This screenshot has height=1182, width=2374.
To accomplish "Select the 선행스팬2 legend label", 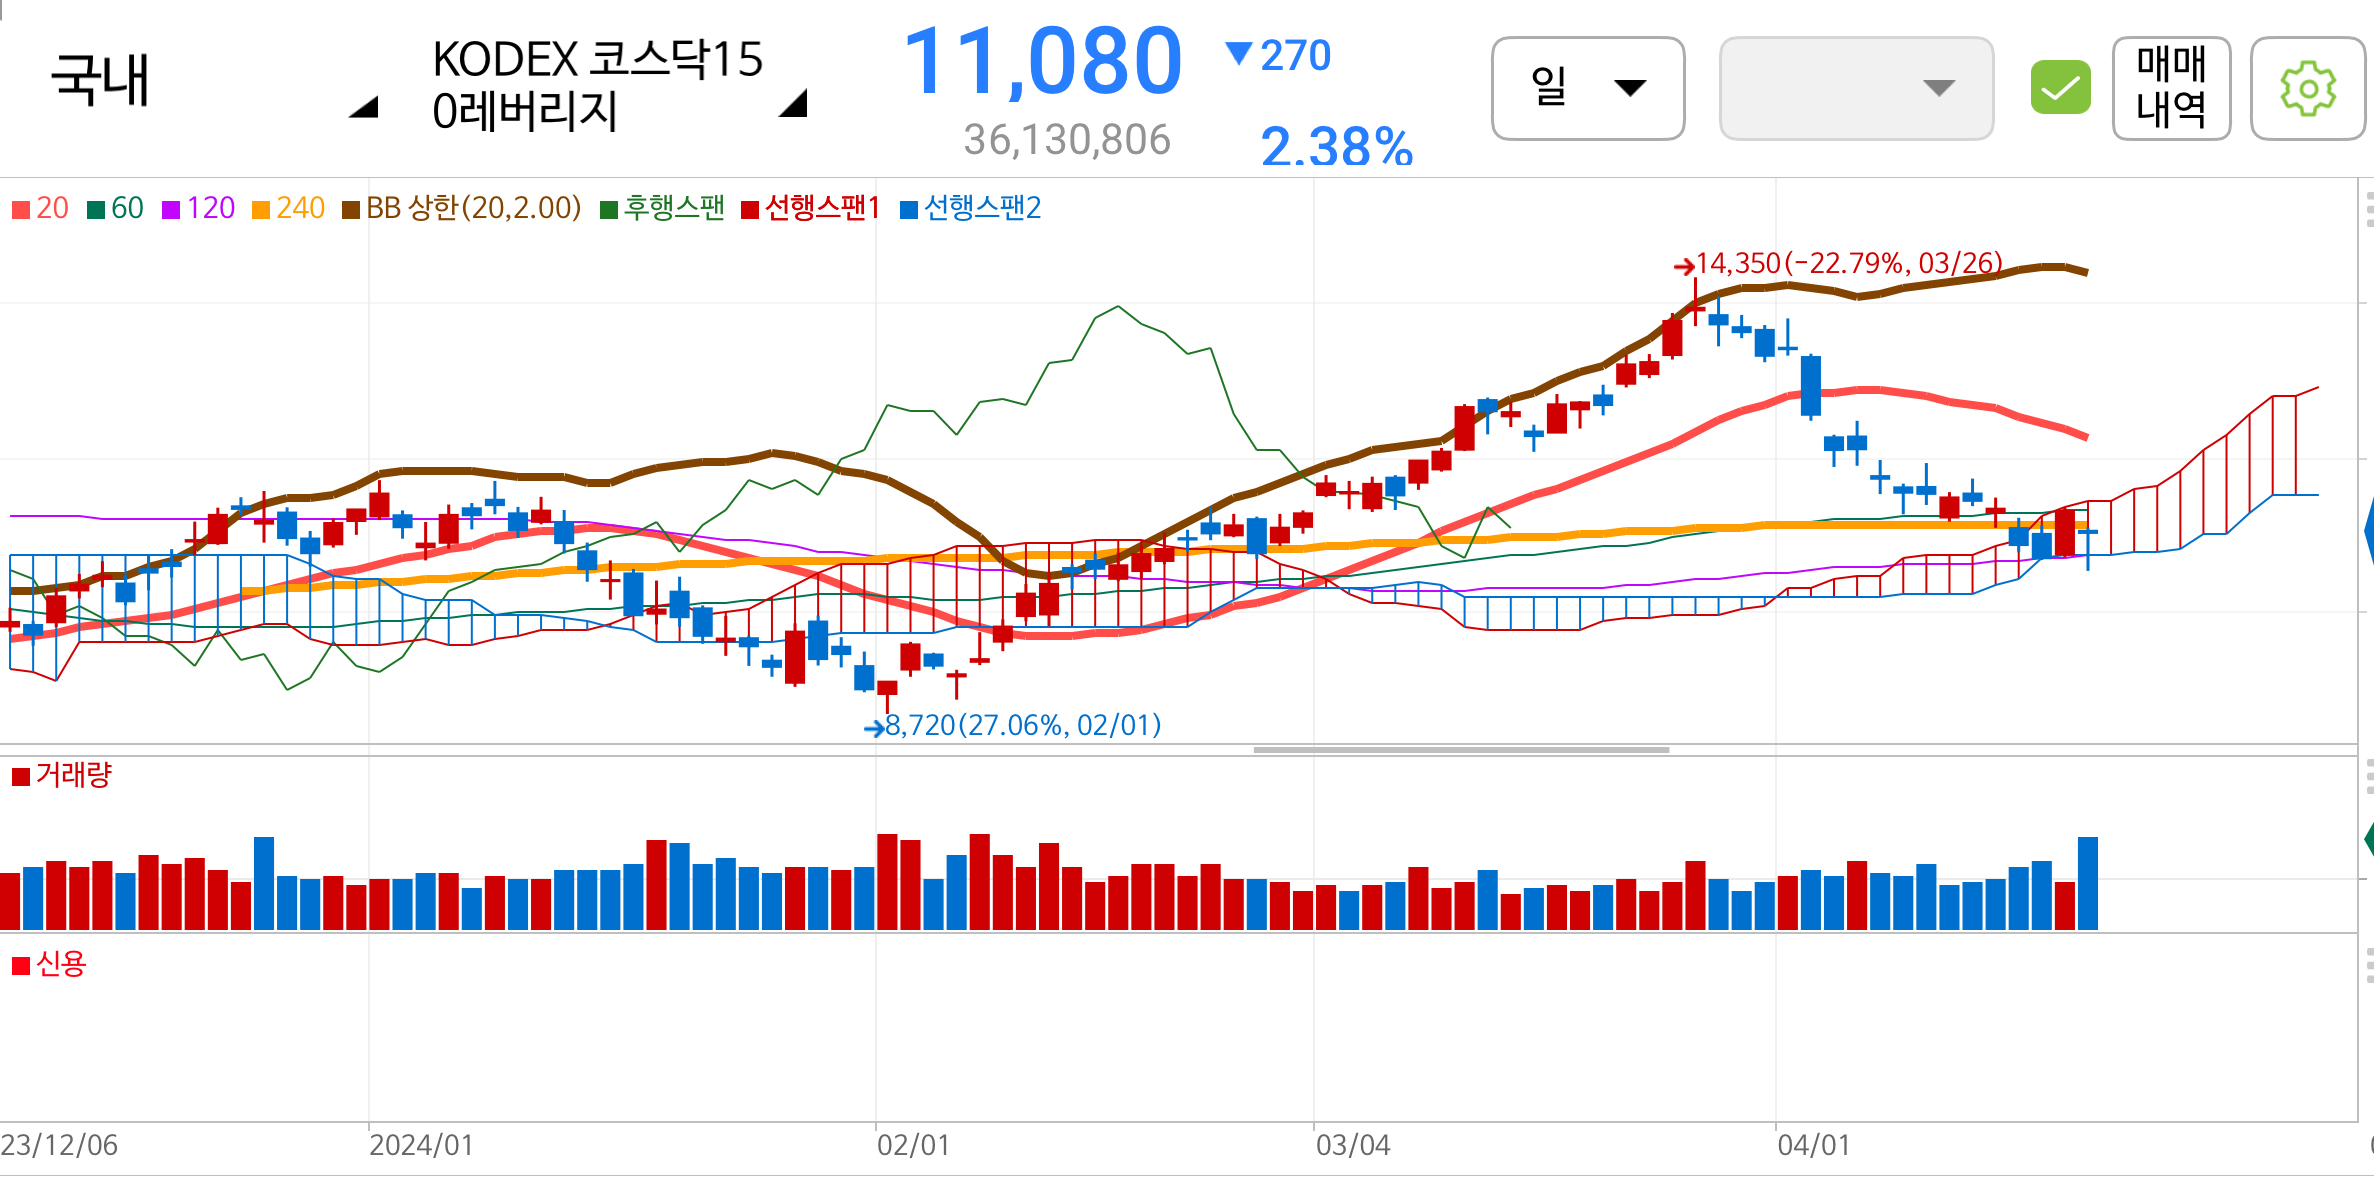I will tap(983, 208).
